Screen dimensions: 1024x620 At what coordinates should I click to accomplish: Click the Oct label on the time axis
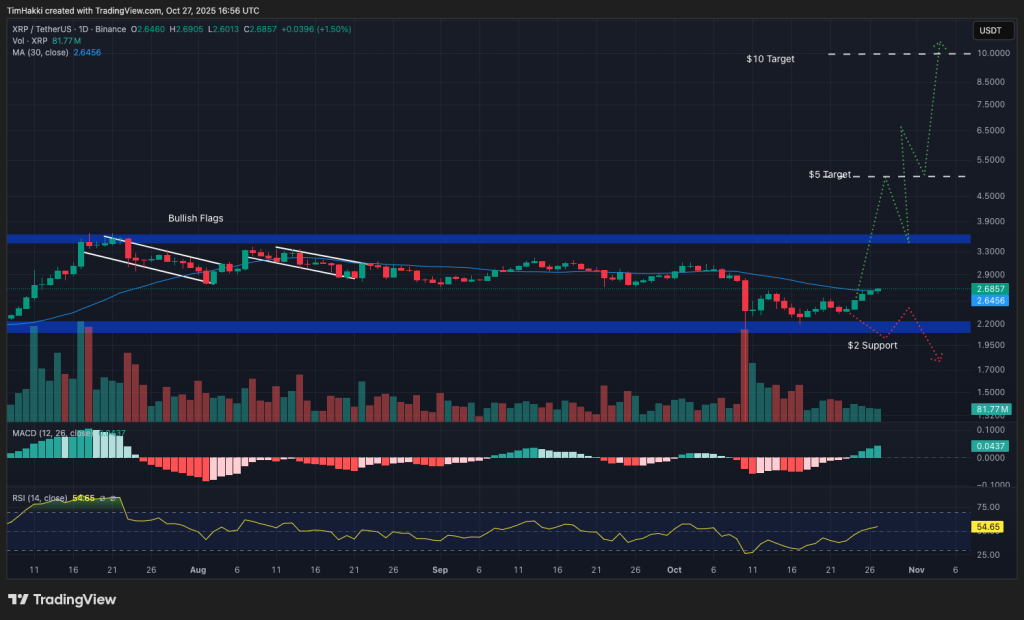tap(674, 569)
